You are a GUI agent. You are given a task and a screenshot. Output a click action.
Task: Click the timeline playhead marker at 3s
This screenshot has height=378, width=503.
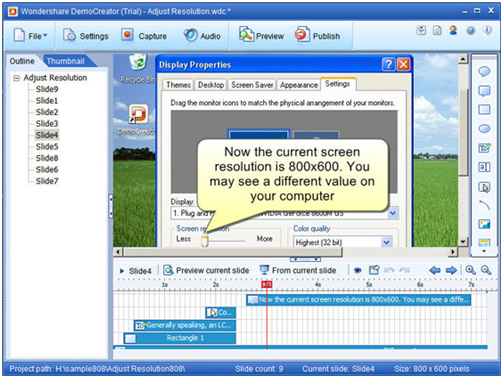[267, 284]
